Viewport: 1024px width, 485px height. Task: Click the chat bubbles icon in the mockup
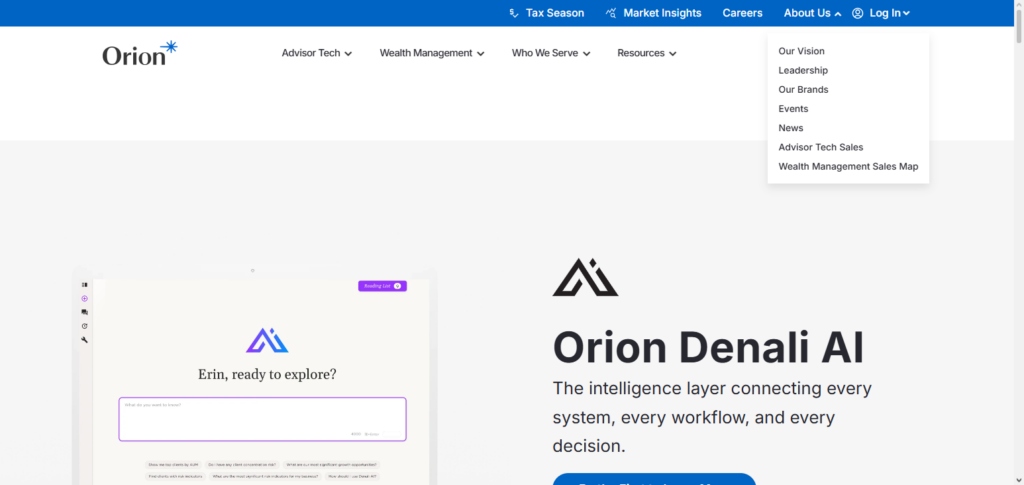(x=84, y=312)
